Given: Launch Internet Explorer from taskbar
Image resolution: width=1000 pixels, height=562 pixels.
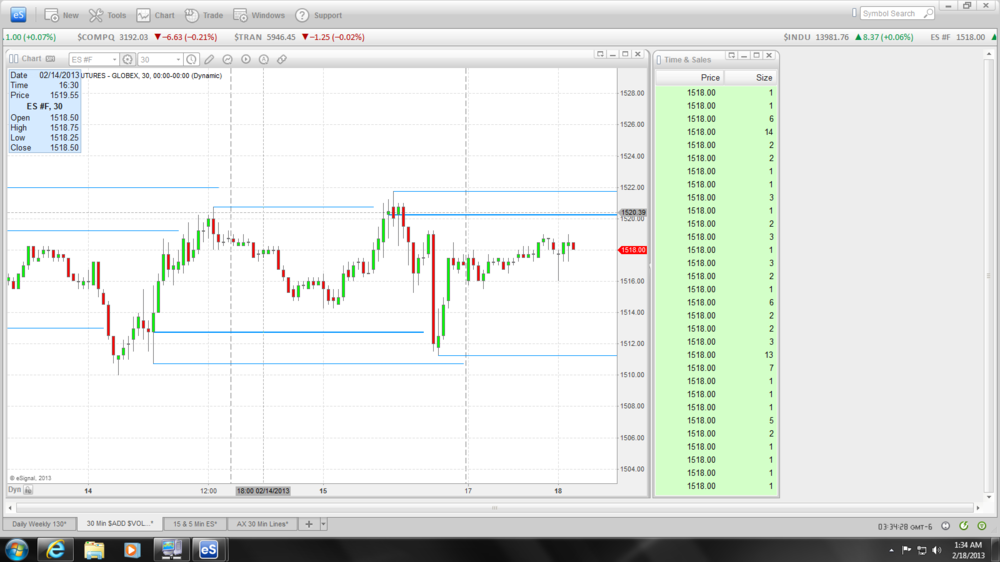Looking at the screenshot, I should (55, 549).
